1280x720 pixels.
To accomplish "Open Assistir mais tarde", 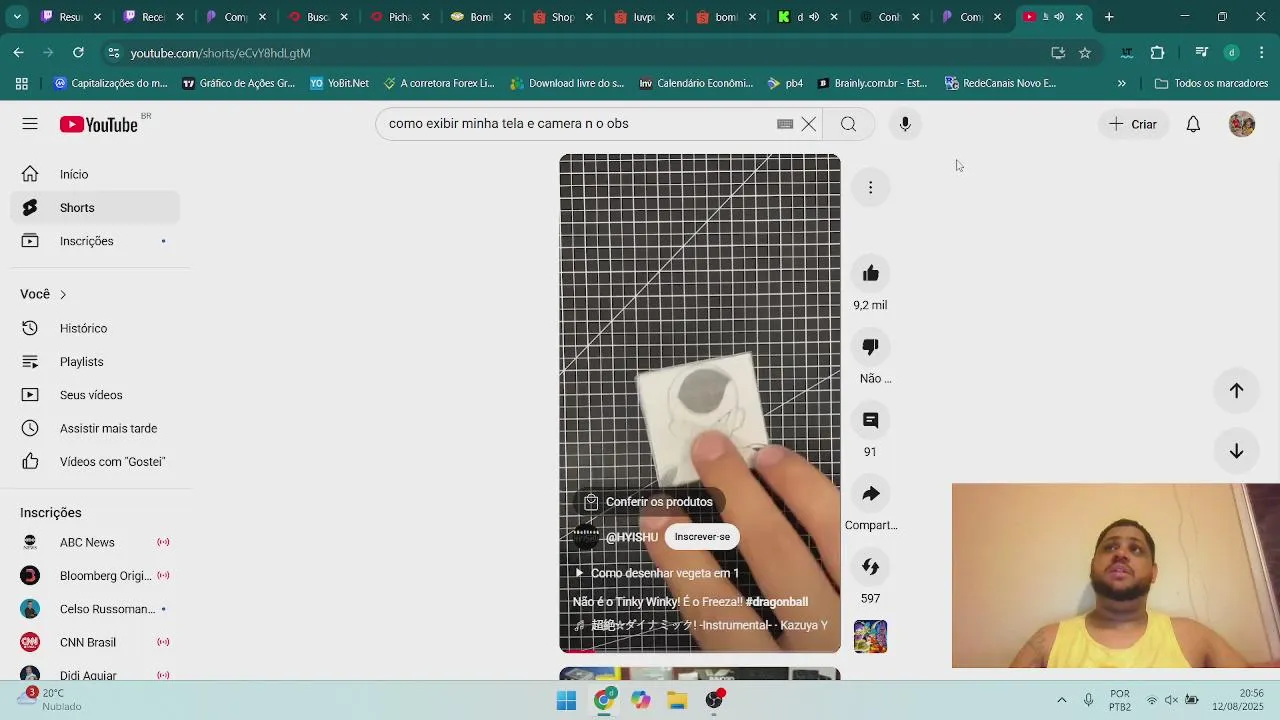I will [x=96, y=428].
